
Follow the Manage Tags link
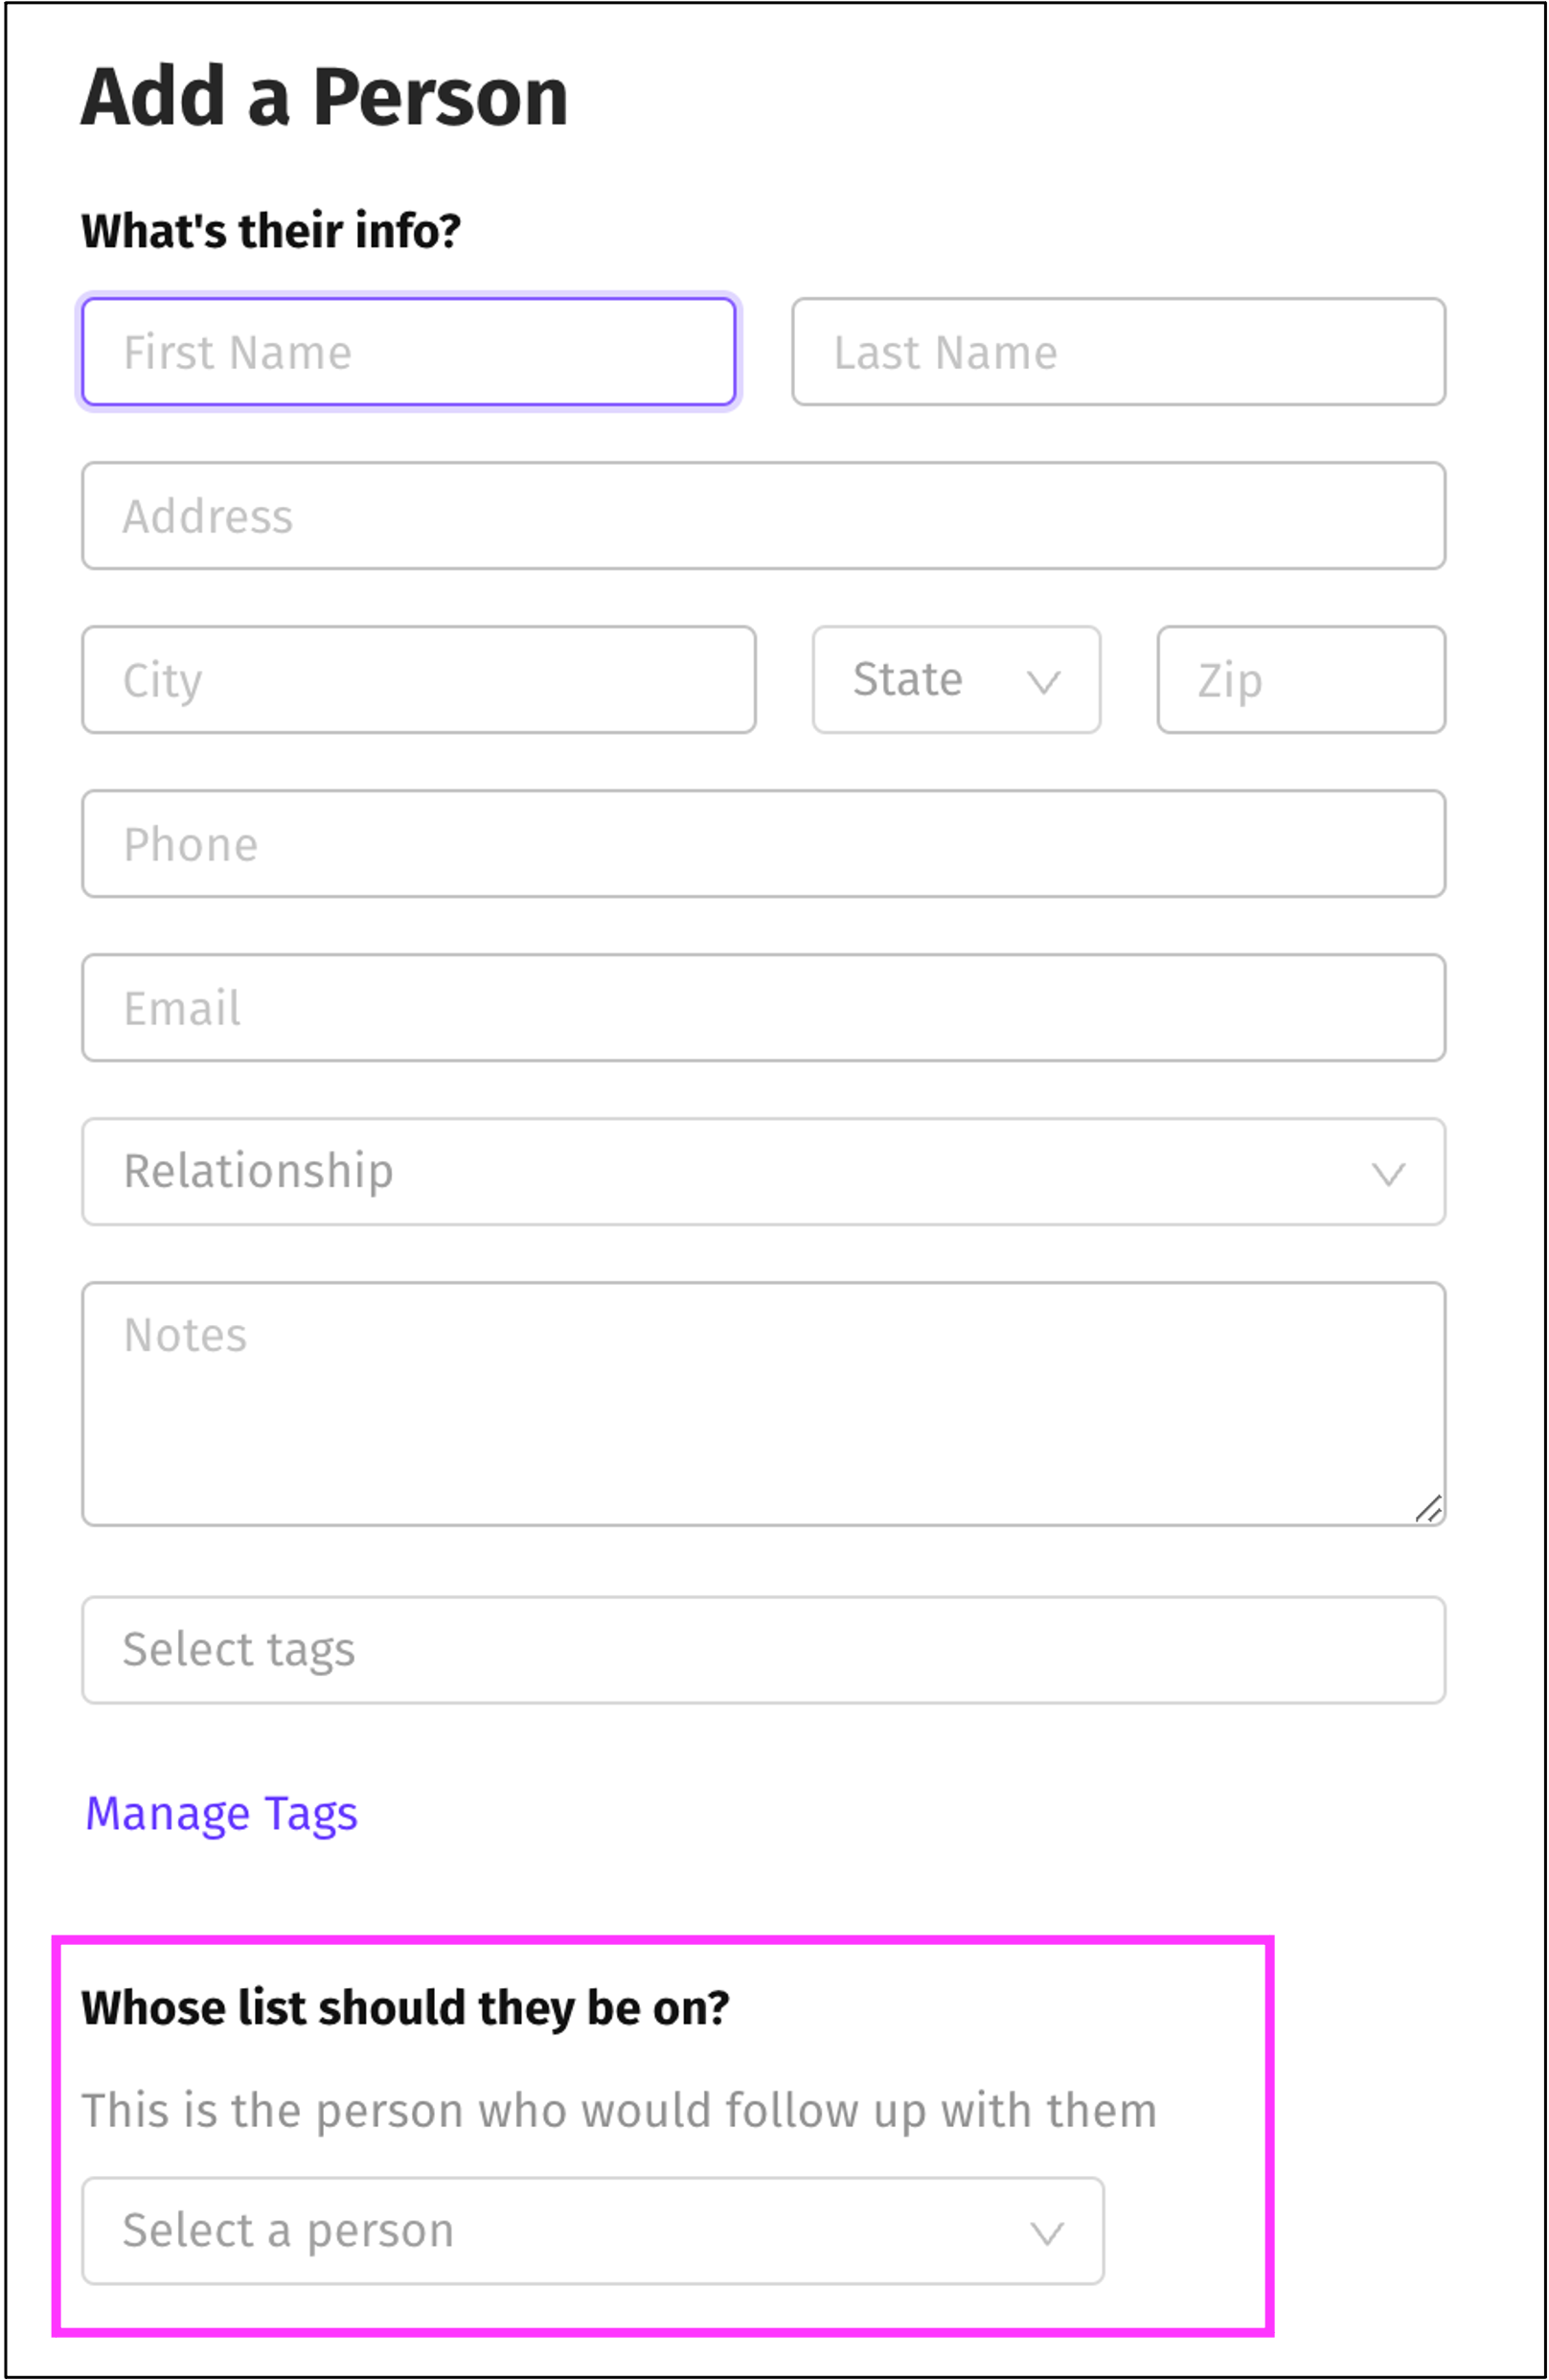221,1813
